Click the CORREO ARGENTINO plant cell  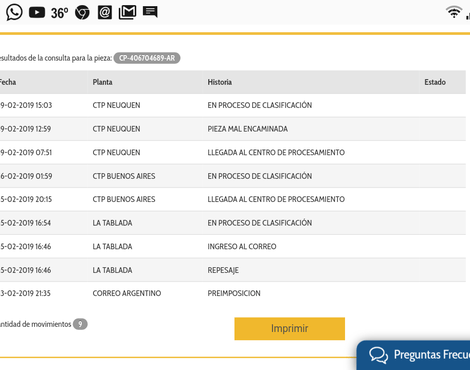click(x=127, y=293)
